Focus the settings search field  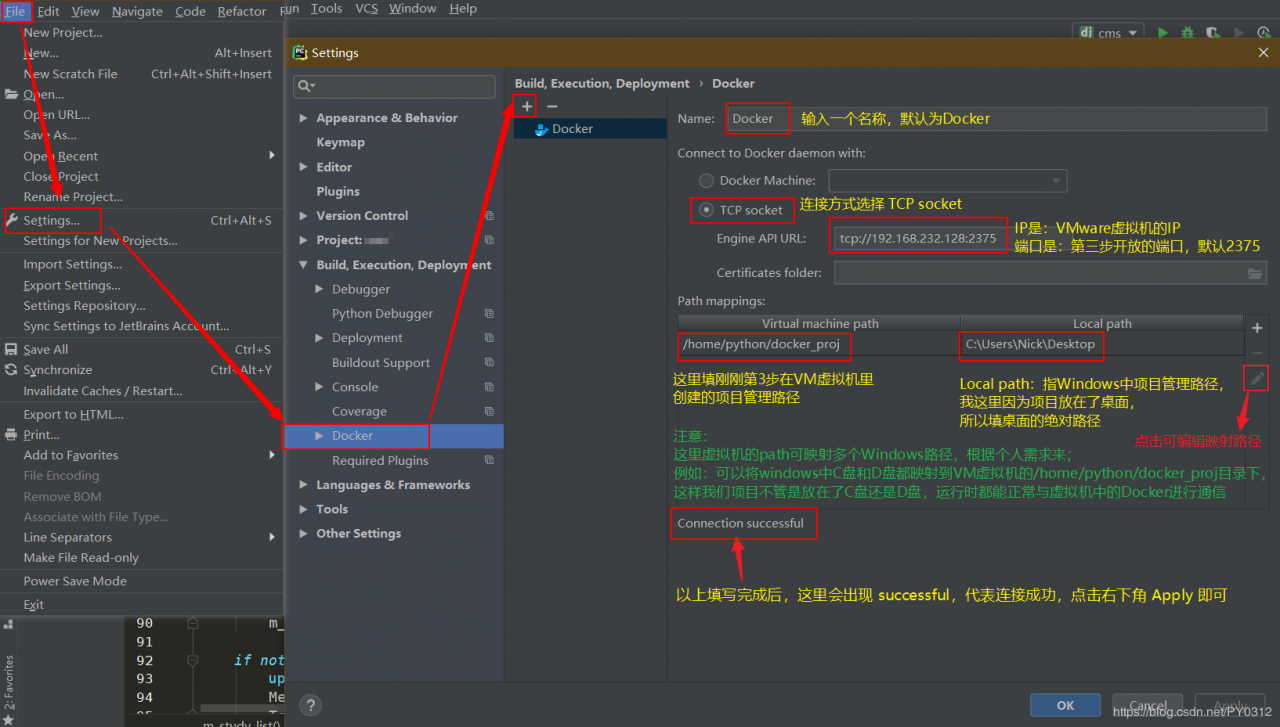coord(394,86)
